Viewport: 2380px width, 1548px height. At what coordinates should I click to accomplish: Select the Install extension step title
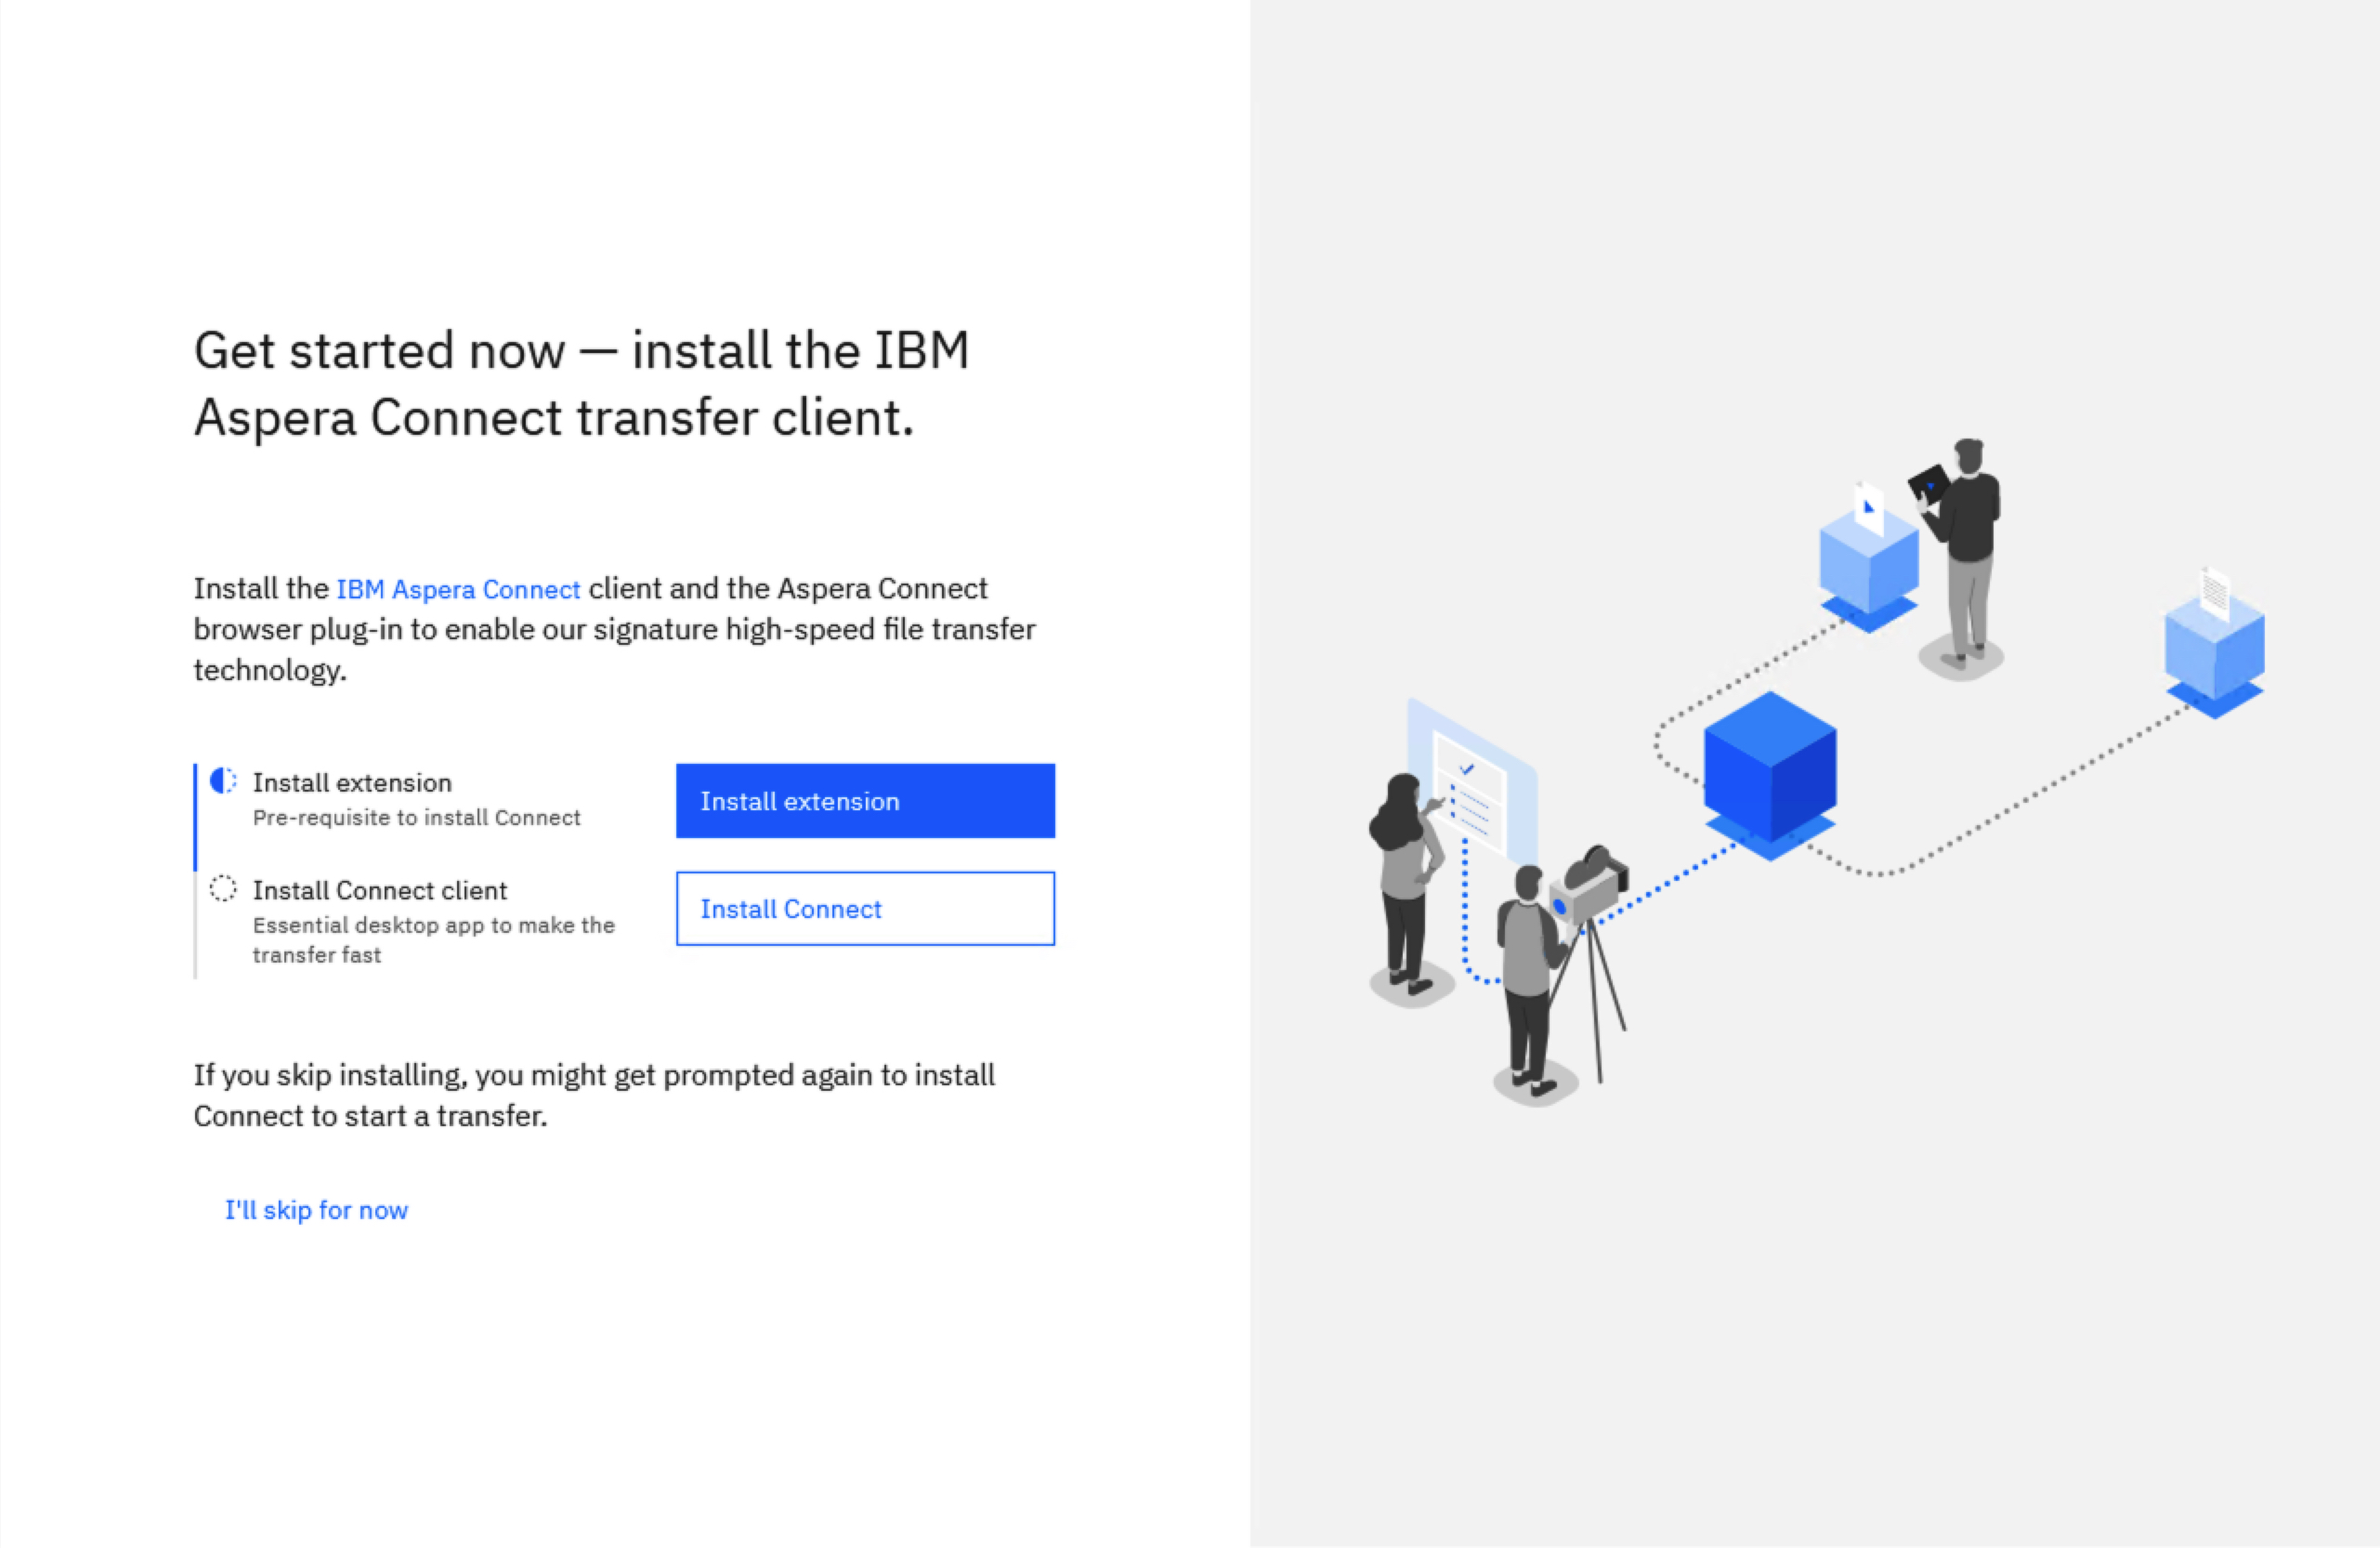click(352, 782)
